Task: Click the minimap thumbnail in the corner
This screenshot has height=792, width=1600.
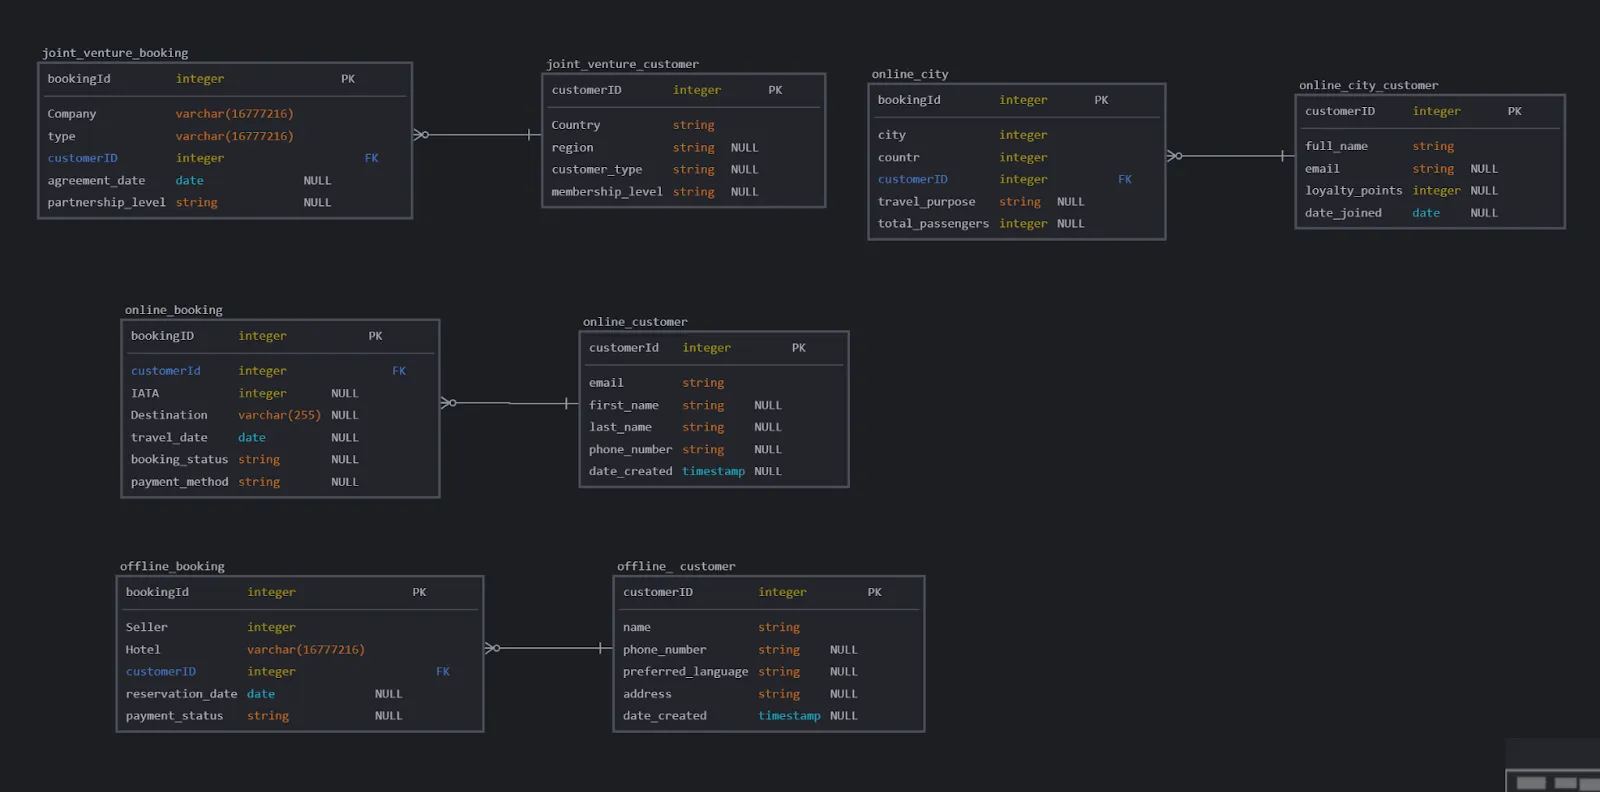Action: (x=1553, y=769)
